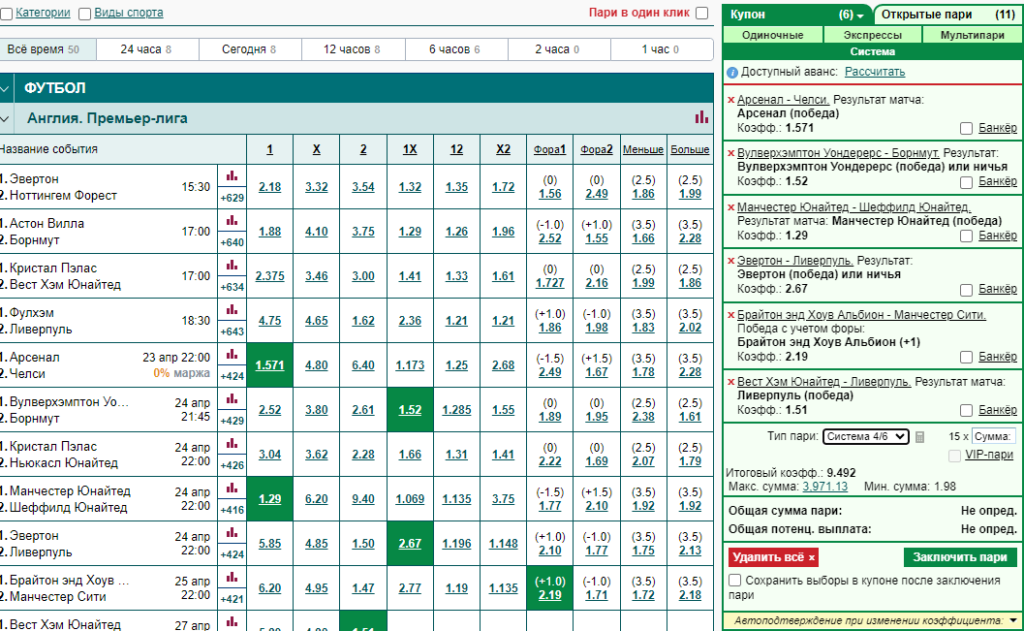Image resolution: width=1024 pixels, height=631 pixels.
Task: Select the Мультипари tab
Action: point(972,35)
